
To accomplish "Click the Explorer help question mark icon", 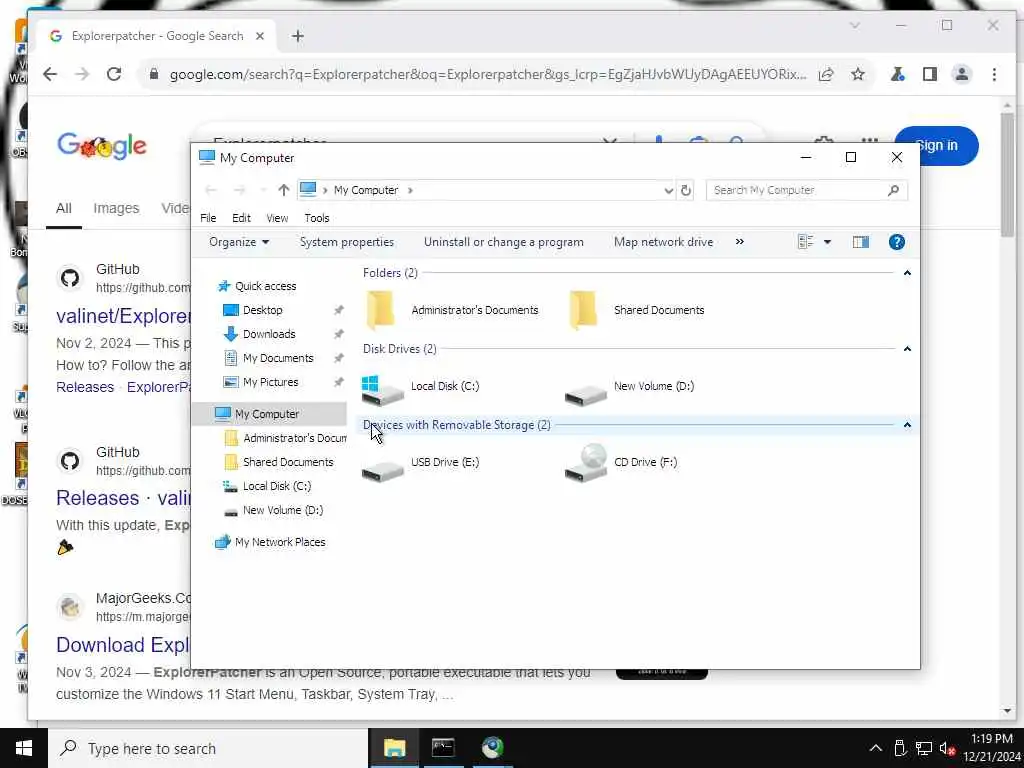I will pyautogui.click(x=897, y=242).
